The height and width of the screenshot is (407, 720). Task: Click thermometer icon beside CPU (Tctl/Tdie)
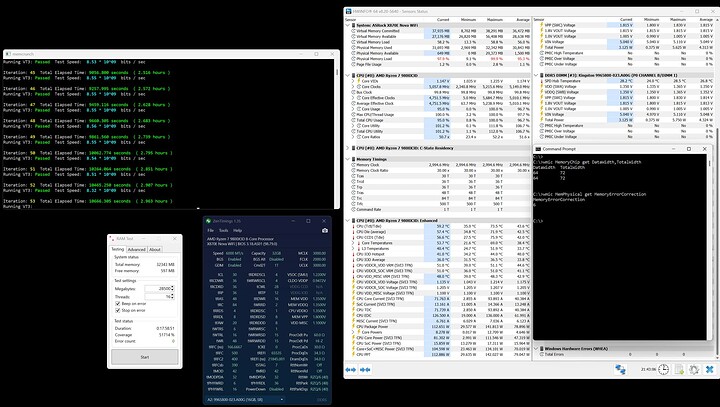[354, 226]
